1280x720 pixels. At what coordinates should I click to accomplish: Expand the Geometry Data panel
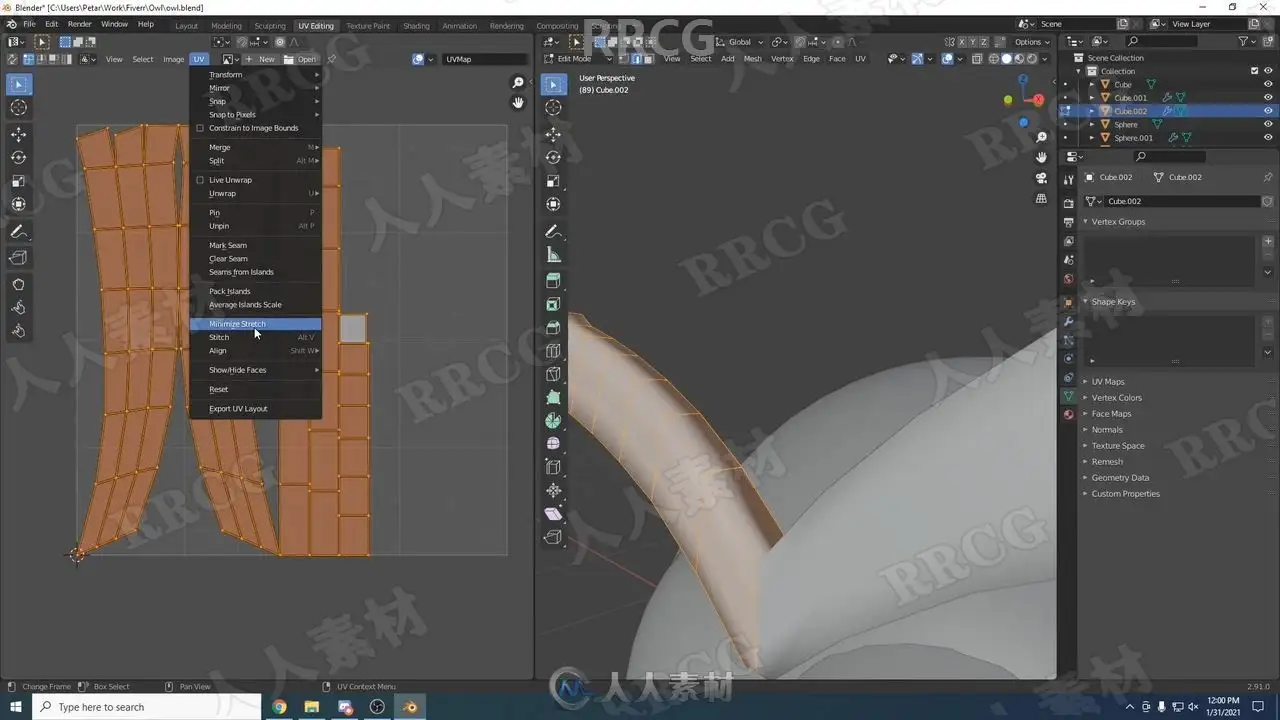(1120, 478)
